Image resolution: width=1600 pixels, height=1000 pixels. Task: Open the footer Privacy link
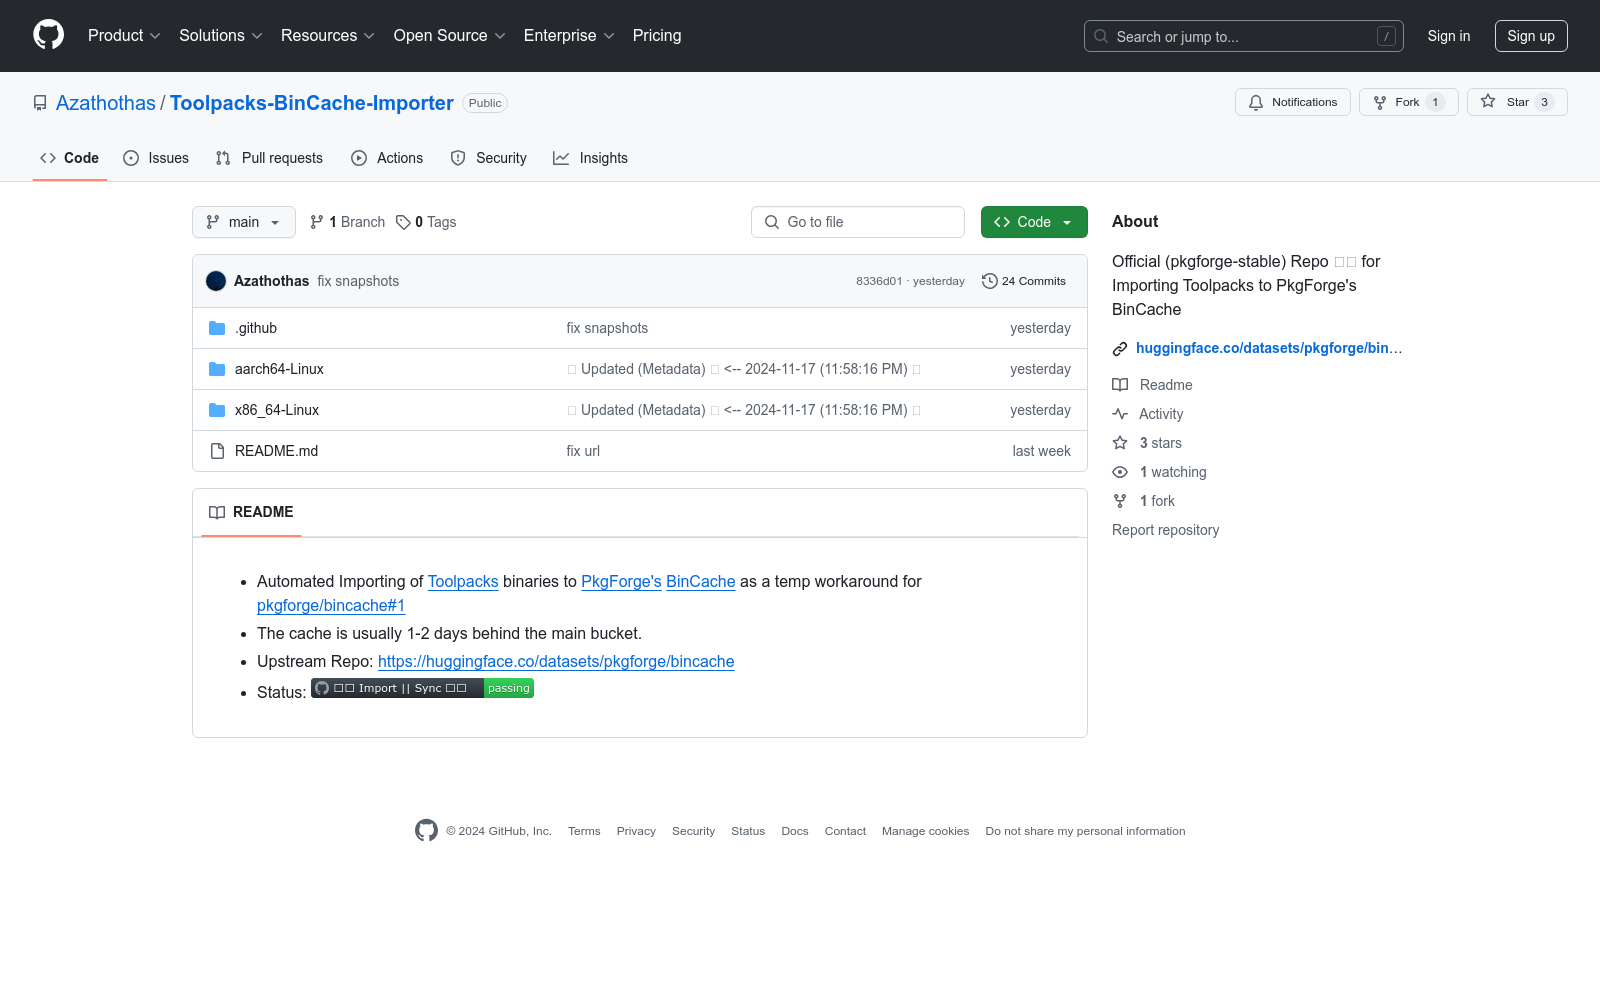tap(636, 831)
